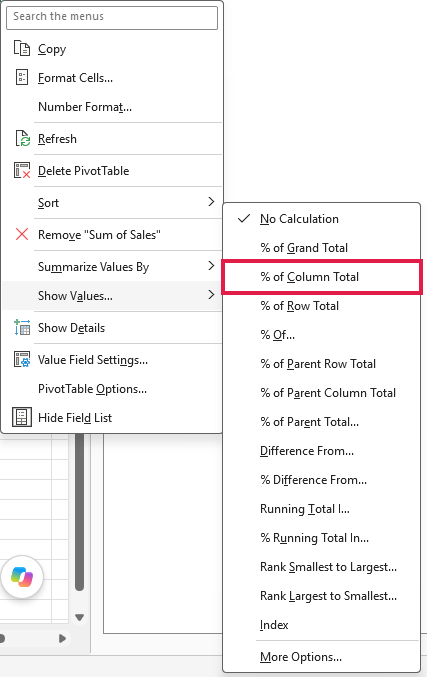Viewport: 427px width, 677px height.
Task: Select Running Total In option
Action: click(x=305, y=509)
